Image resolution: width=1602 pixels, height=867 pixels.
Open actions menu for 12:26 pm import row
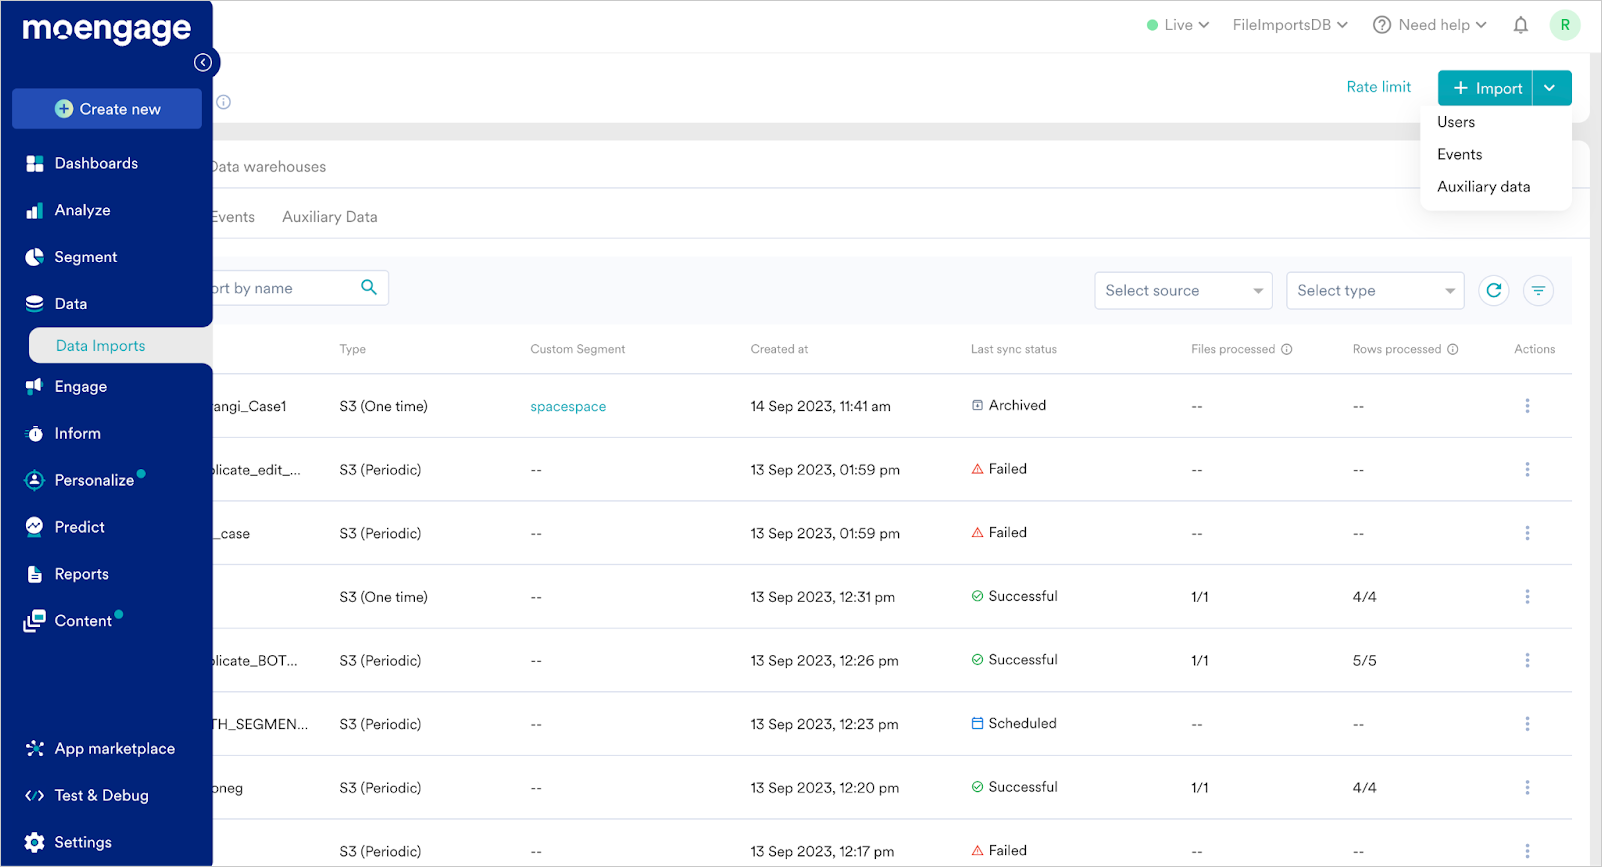(x=1527, y=661)
